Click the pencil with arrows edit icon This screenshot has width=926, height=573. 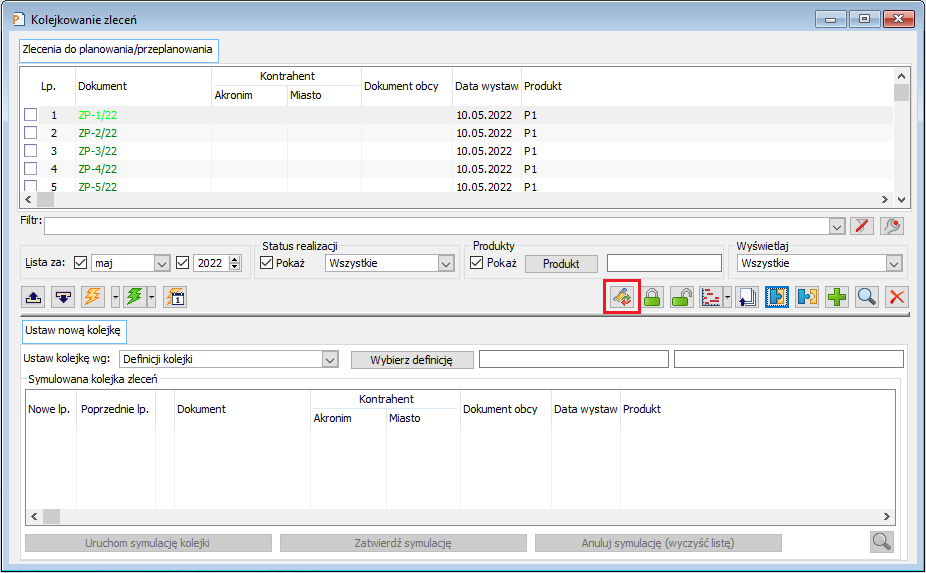pyautogui.click(x=622, y=297)
